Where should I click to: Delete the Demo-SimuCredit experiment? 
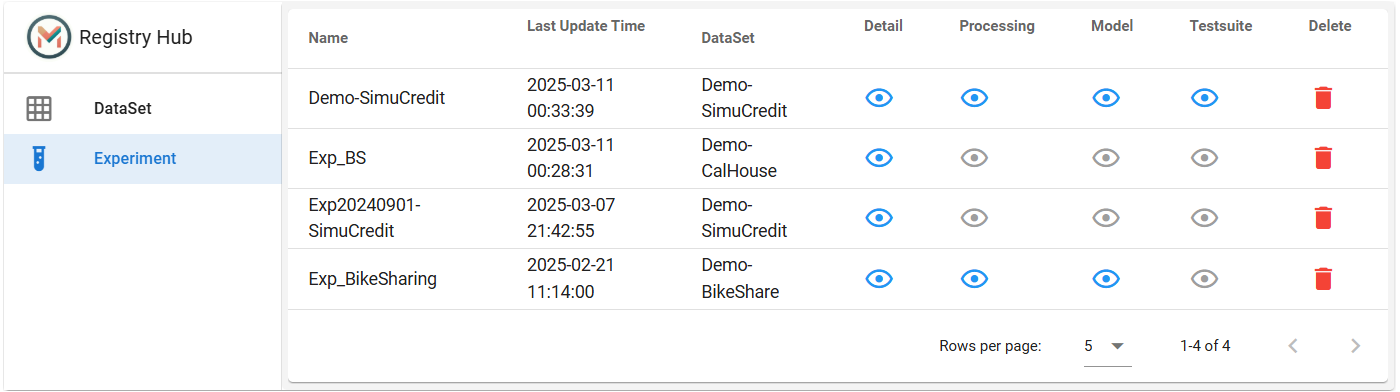tap(1323, 98)
